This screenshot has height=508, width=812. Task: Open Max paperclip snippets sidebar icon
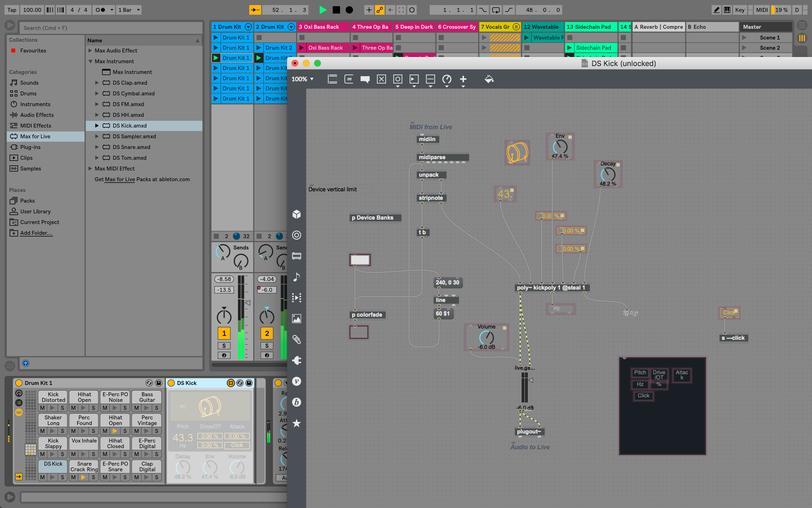coord(297,340)
